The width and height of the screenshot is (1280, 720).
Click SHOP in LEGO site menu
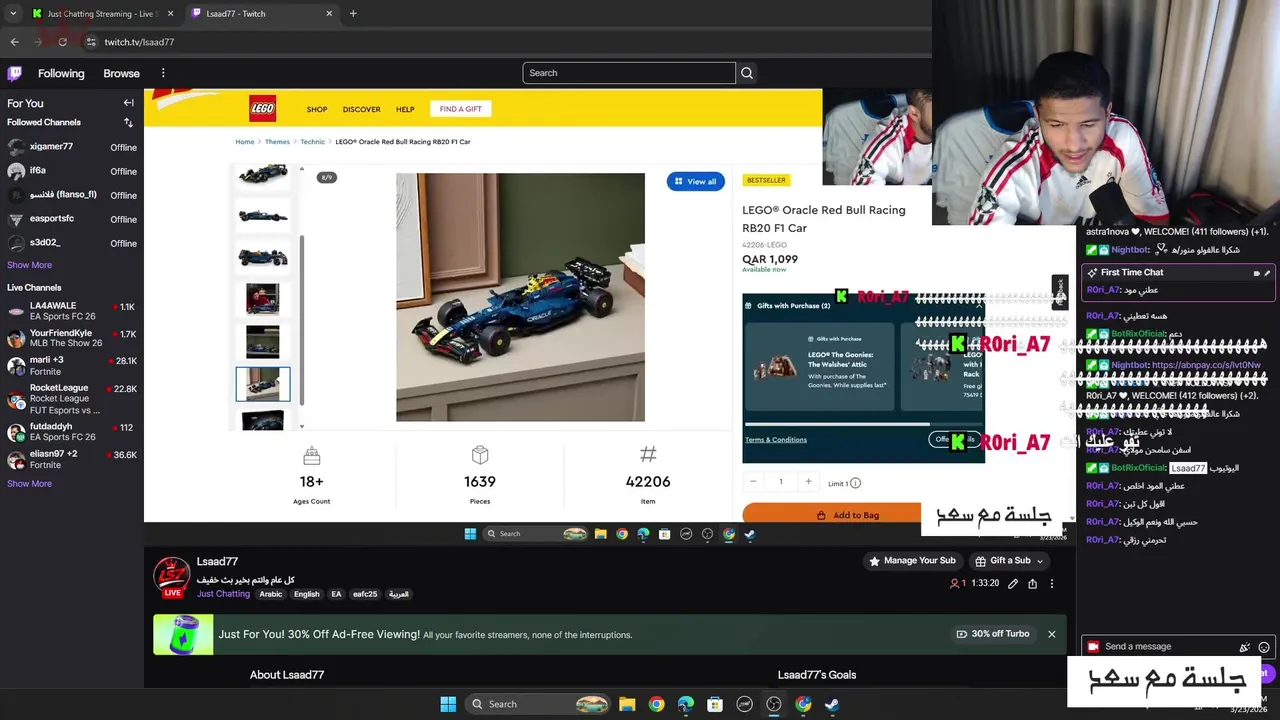(x=317, y=109)
